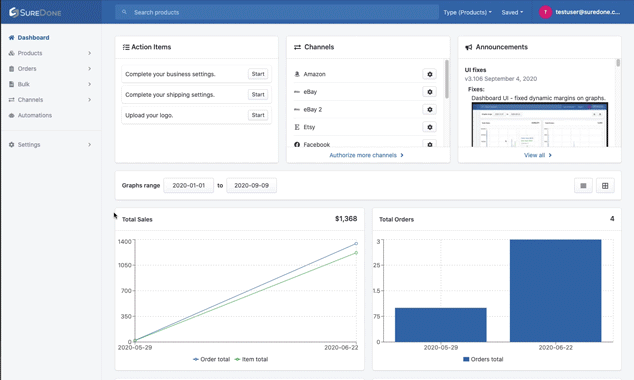Click the Orders sidebar icon

[x=11, y=69]
